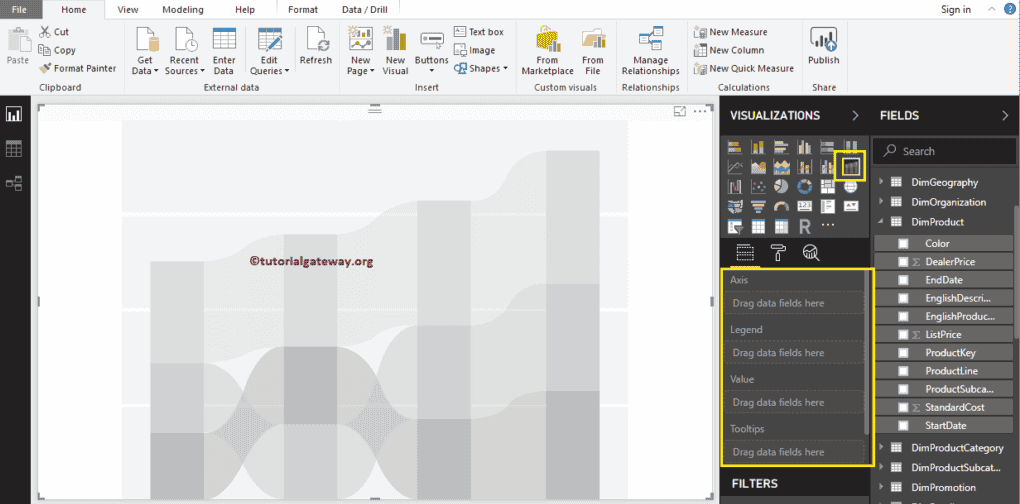Select the Waterfall chart visualization
The height and width of the screenshot is (504, 1020).
pos(735,187)
